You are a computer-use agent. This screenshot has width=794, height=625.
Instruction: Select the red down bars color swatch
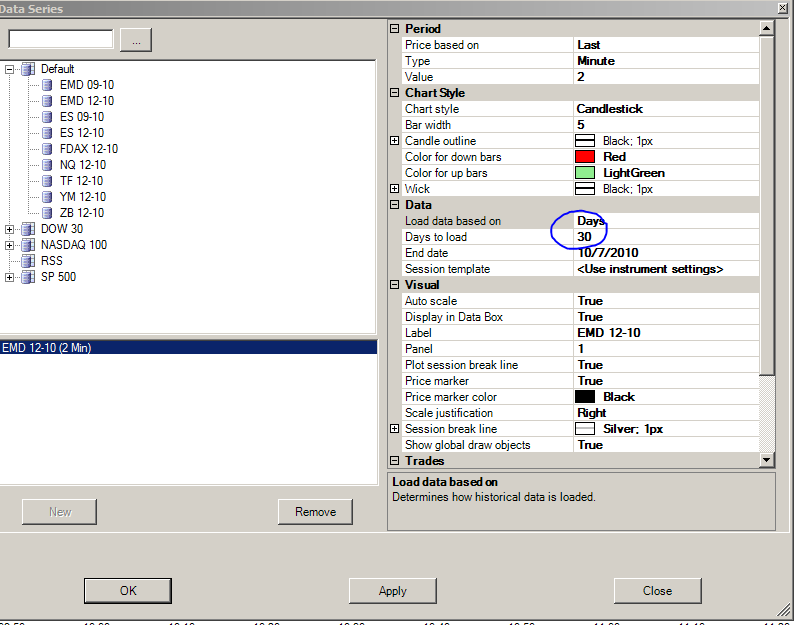pyautogui.click(x=585, y=157)
